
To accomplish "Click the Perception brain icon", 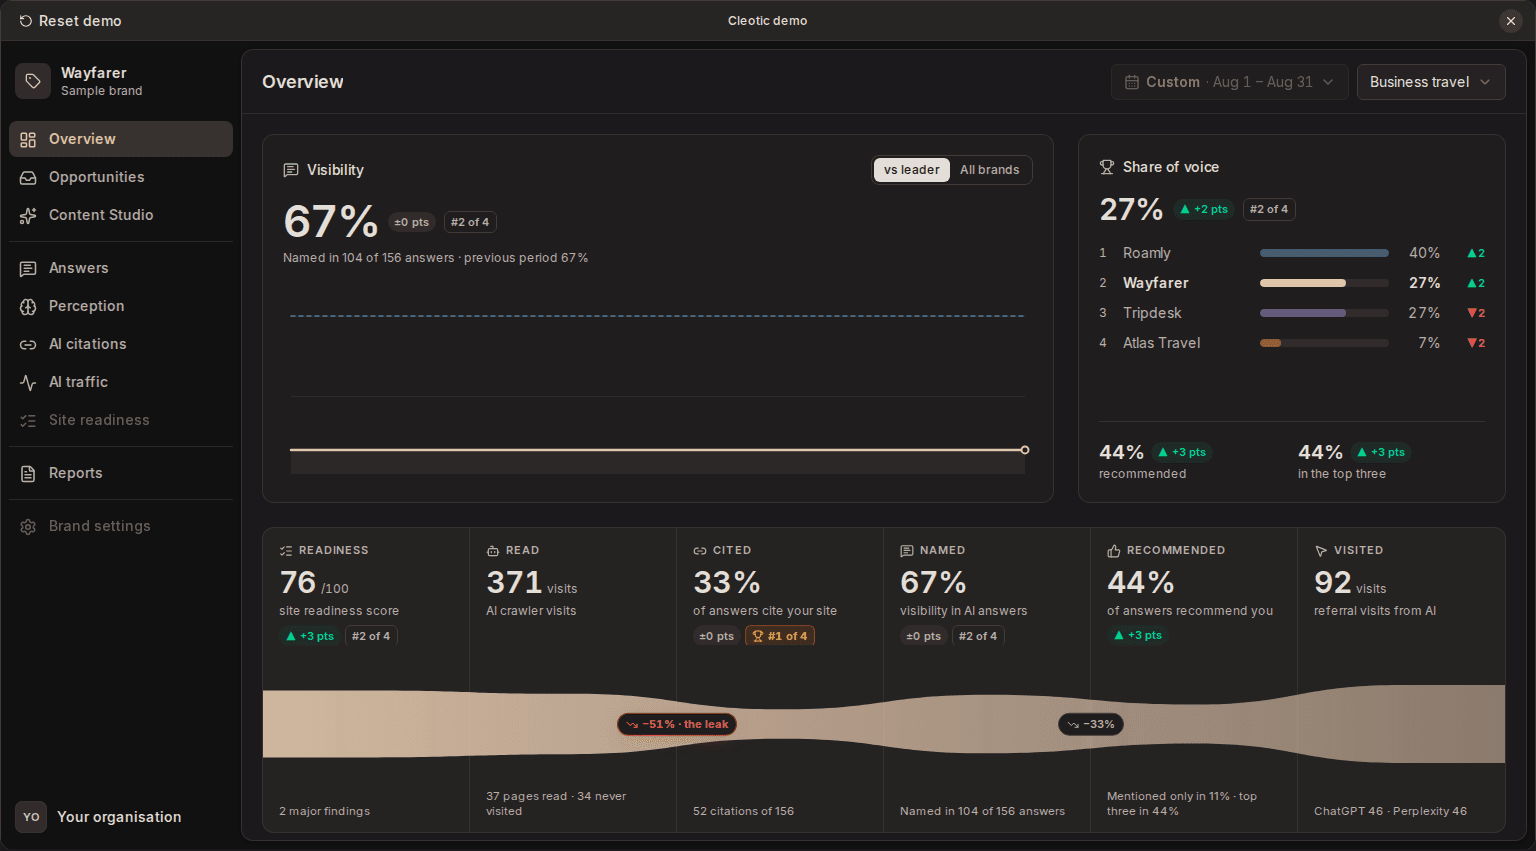I will (28, 306).
